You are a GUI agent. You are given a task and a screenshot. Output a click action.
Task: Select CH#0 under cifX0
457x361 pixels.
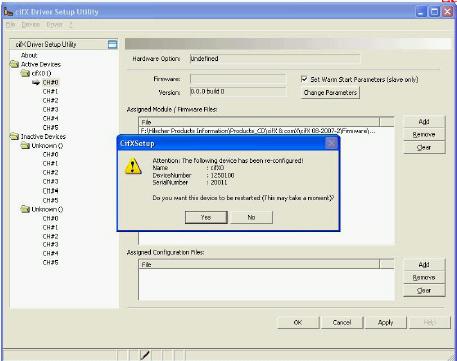point(50,82)
